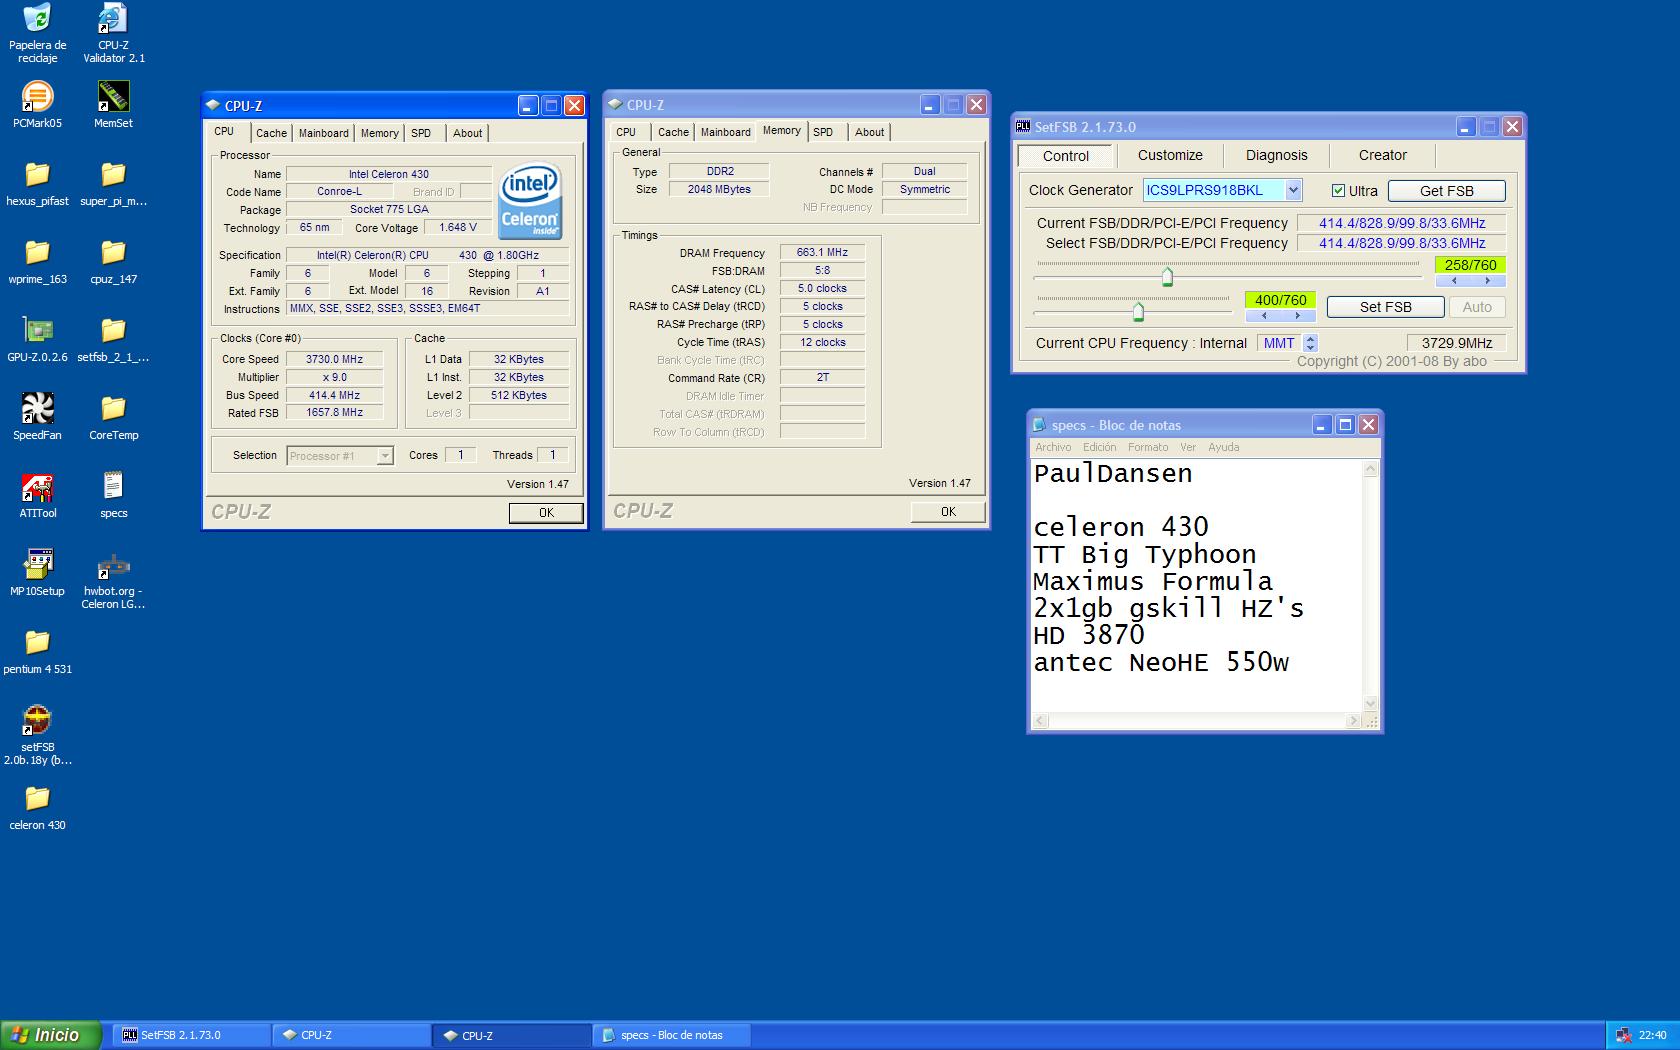Launch the SpeedFan desktop icon
The height and width of the screenshot is (1050, 1680).
37,417
